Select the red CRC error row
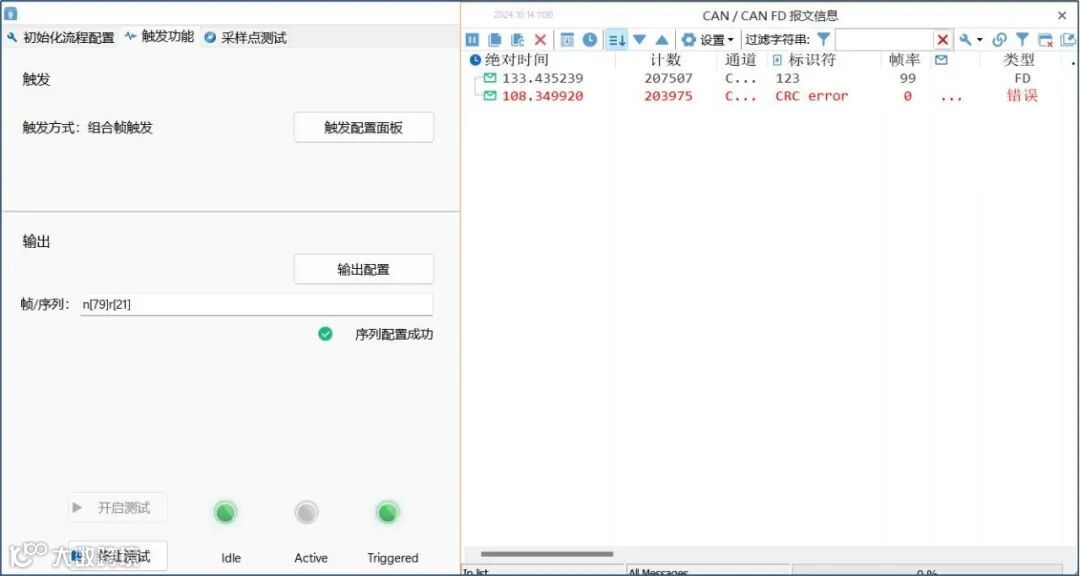The height and width of the screenshot is (576, 1080). (771, 96)
